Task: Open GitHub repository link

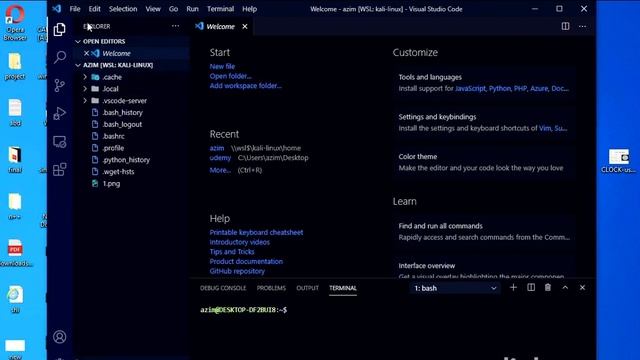Action: point(237,271)
